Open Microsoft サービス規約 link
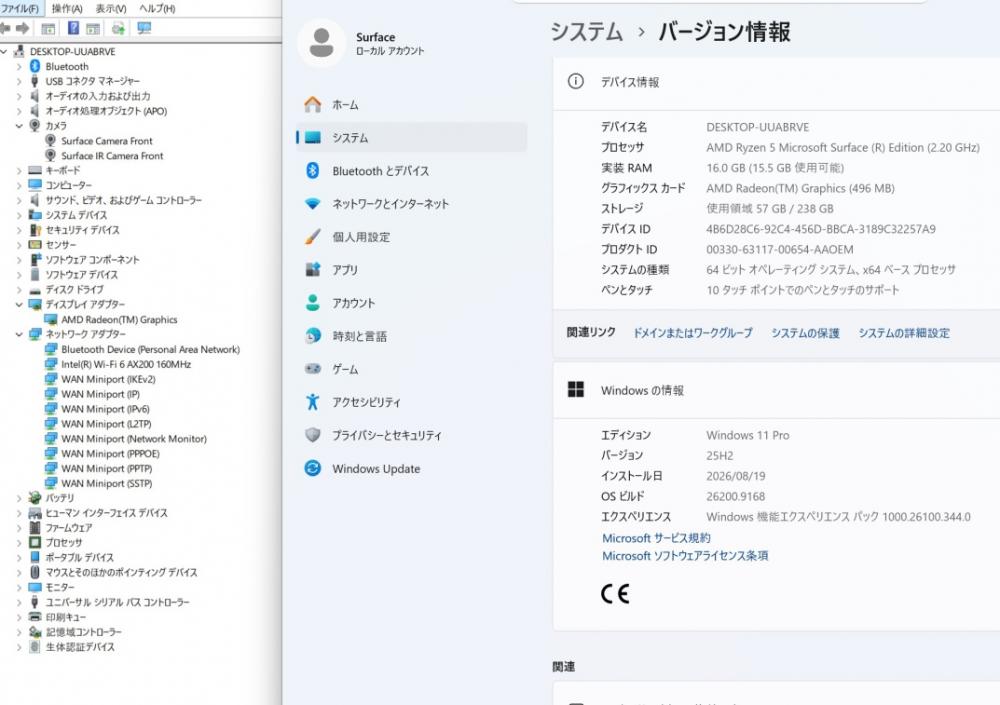This screenshot has width=1000, height=705. click(656, 538)
